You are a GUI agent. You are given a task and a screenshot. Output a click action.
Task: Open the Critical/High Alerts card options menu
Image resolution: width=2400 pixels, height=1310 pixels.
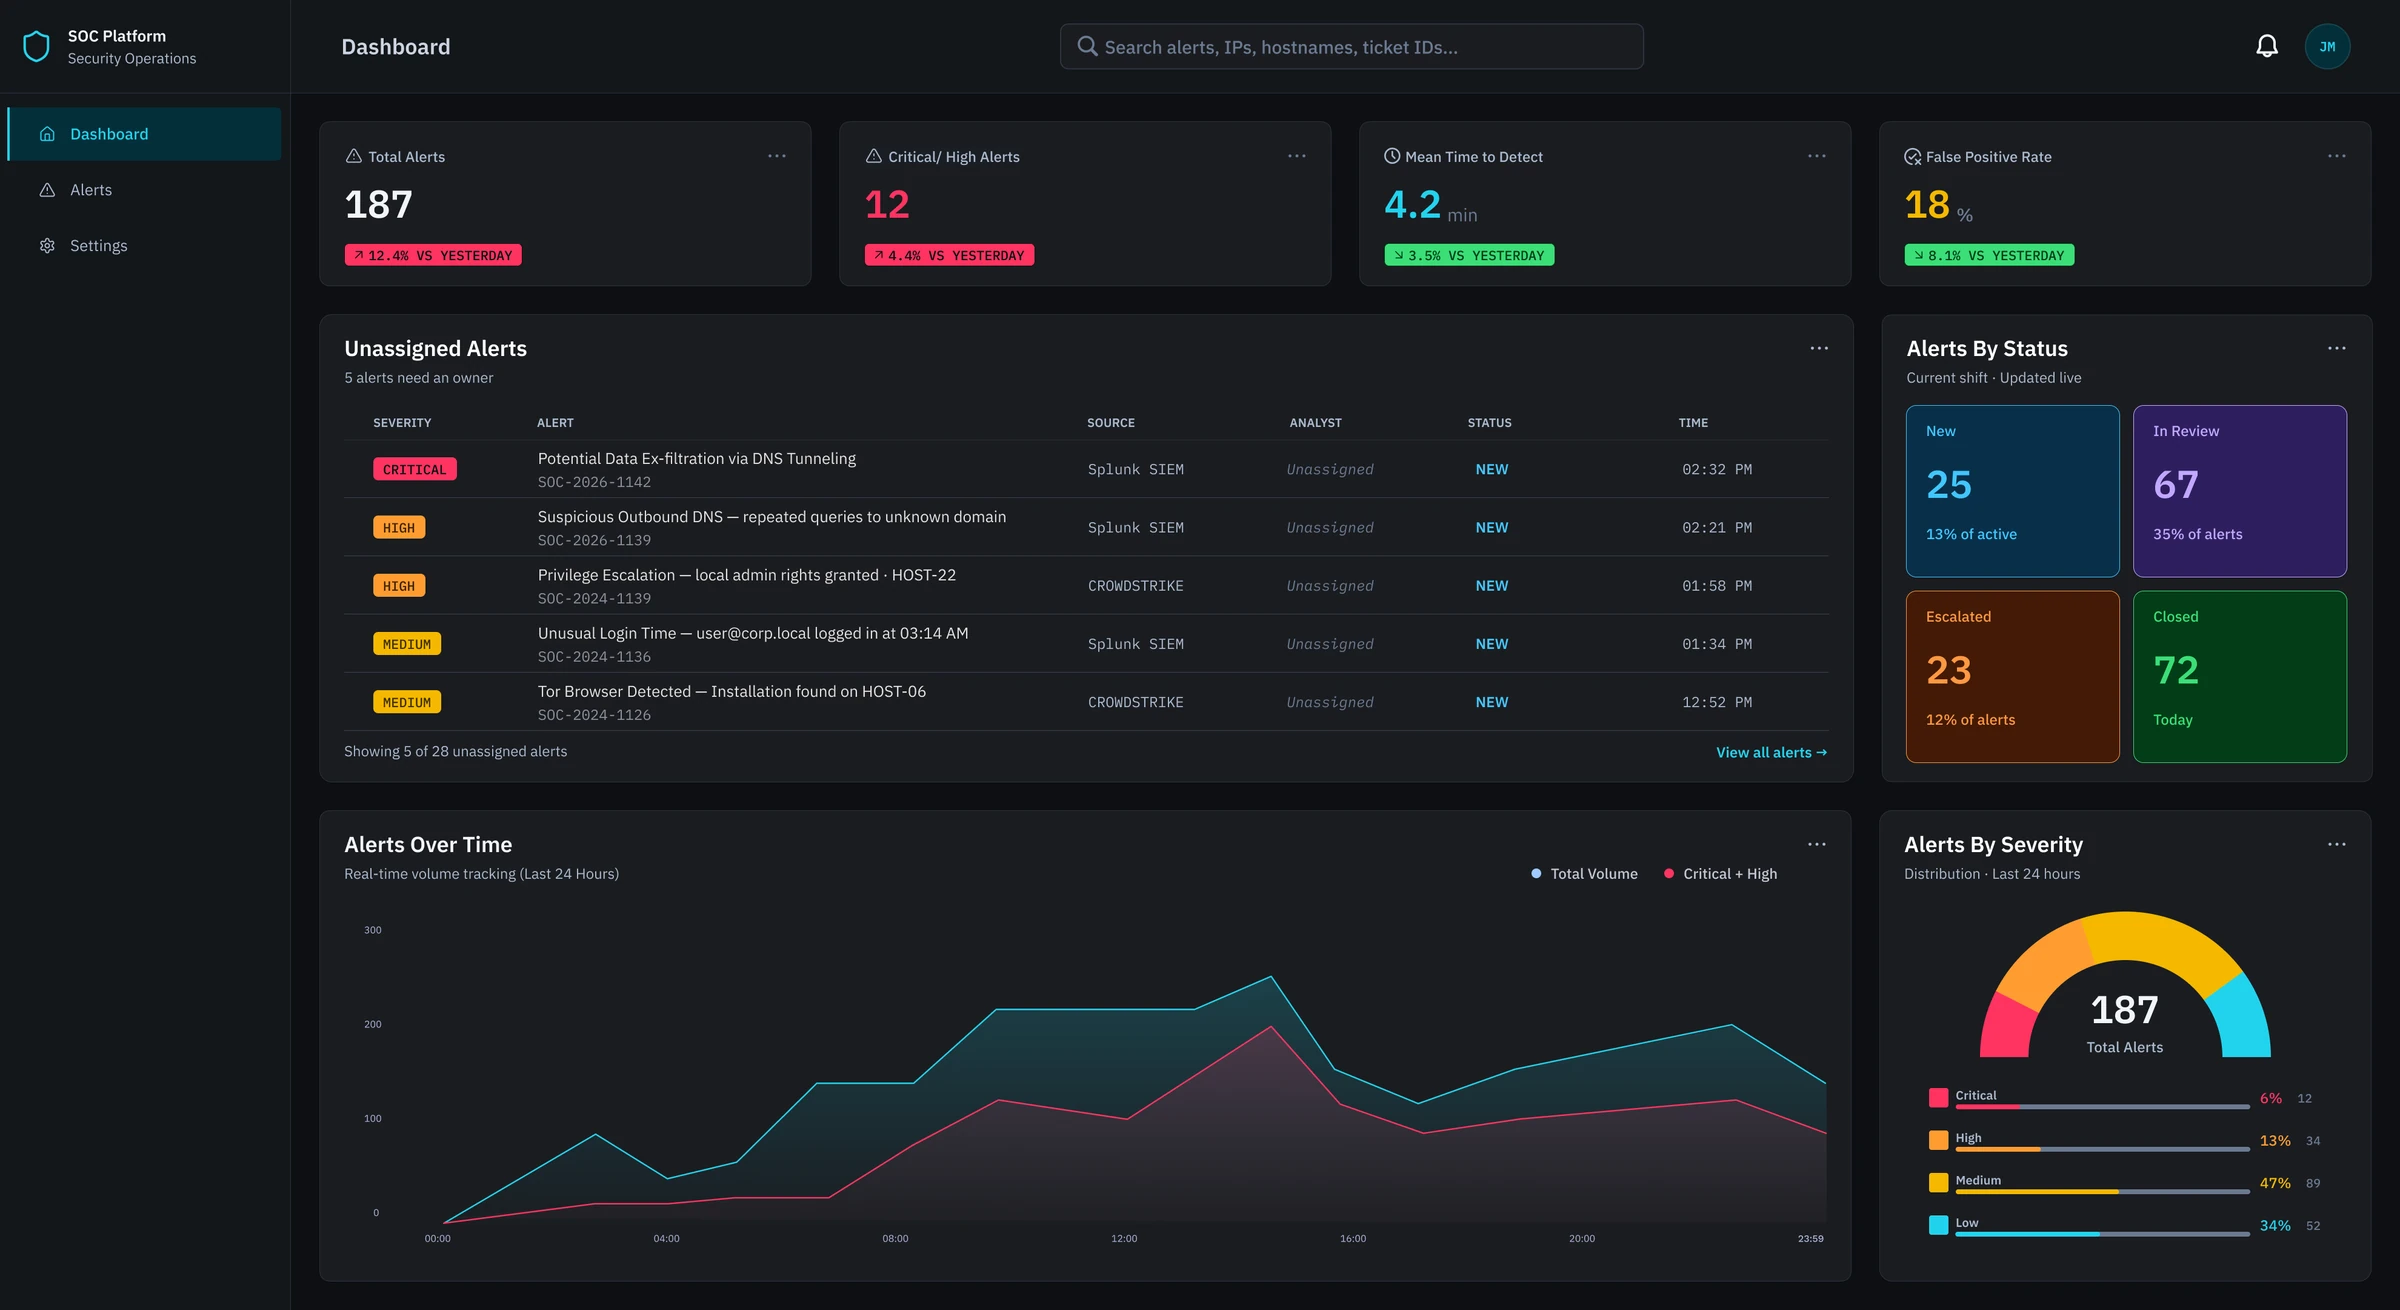coord(1297,156)
